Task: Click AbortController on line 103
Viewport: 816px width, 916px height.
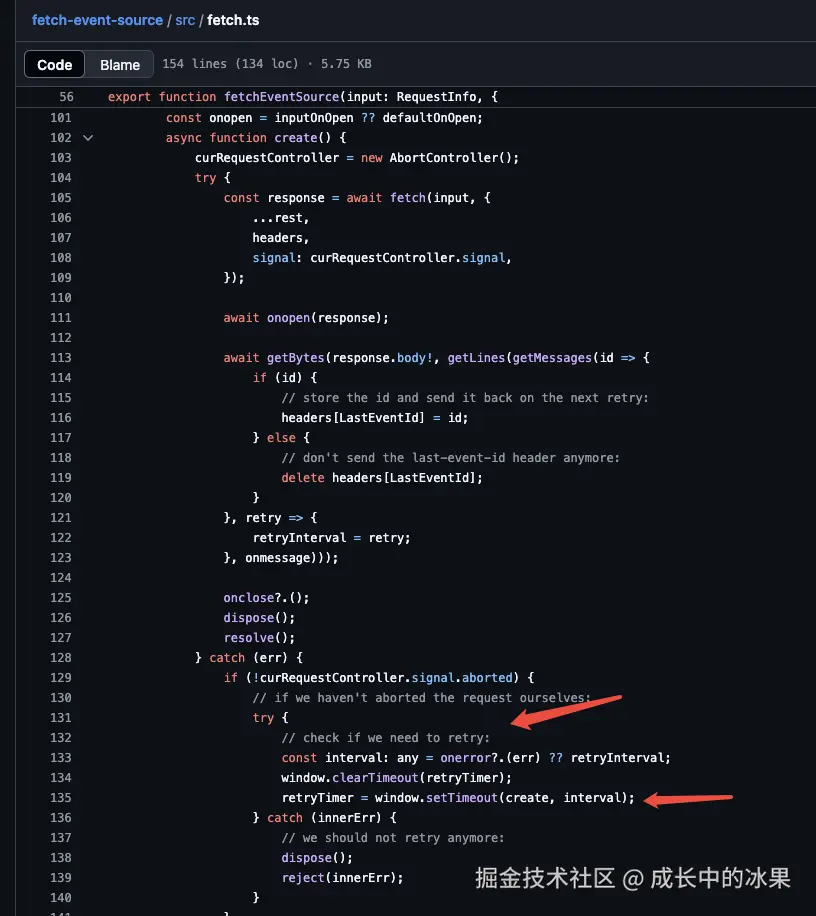Action: [443, 158]
